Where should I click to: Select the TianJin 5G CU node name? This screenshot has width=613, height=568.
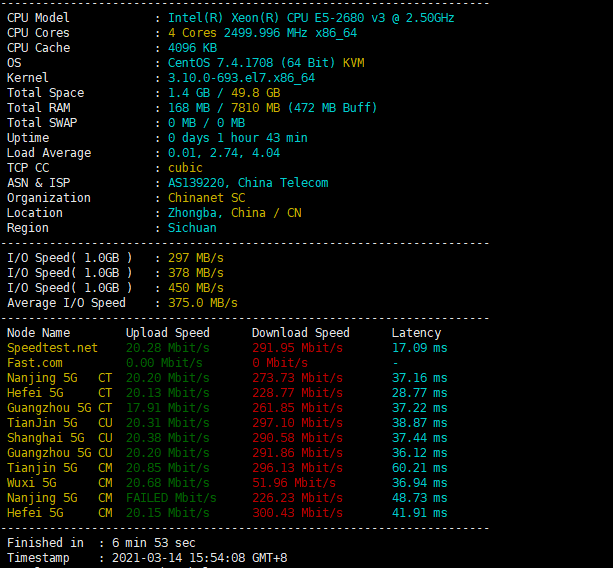click(x=59, y=423)
